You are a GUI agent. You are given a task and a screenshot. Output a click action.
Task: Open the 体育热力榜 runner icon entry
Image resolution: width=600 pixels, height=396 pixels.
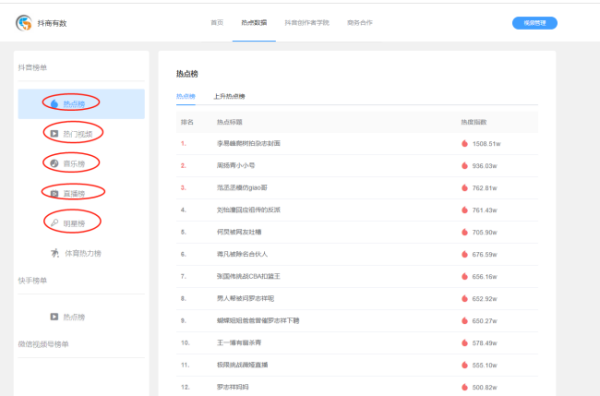coord(55,253)
